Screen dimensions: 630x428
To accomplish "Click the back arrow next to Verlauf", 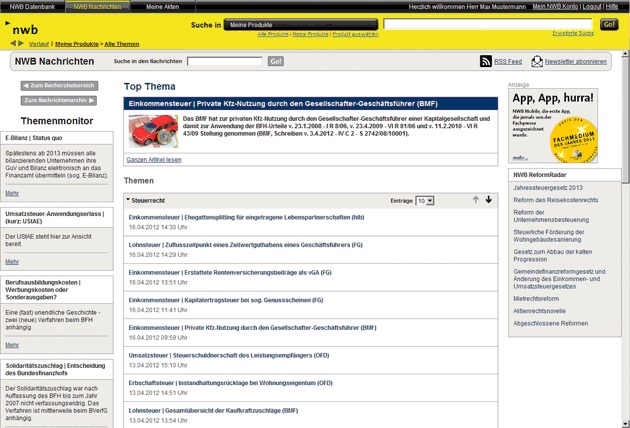I will click(x=14, y=44).
